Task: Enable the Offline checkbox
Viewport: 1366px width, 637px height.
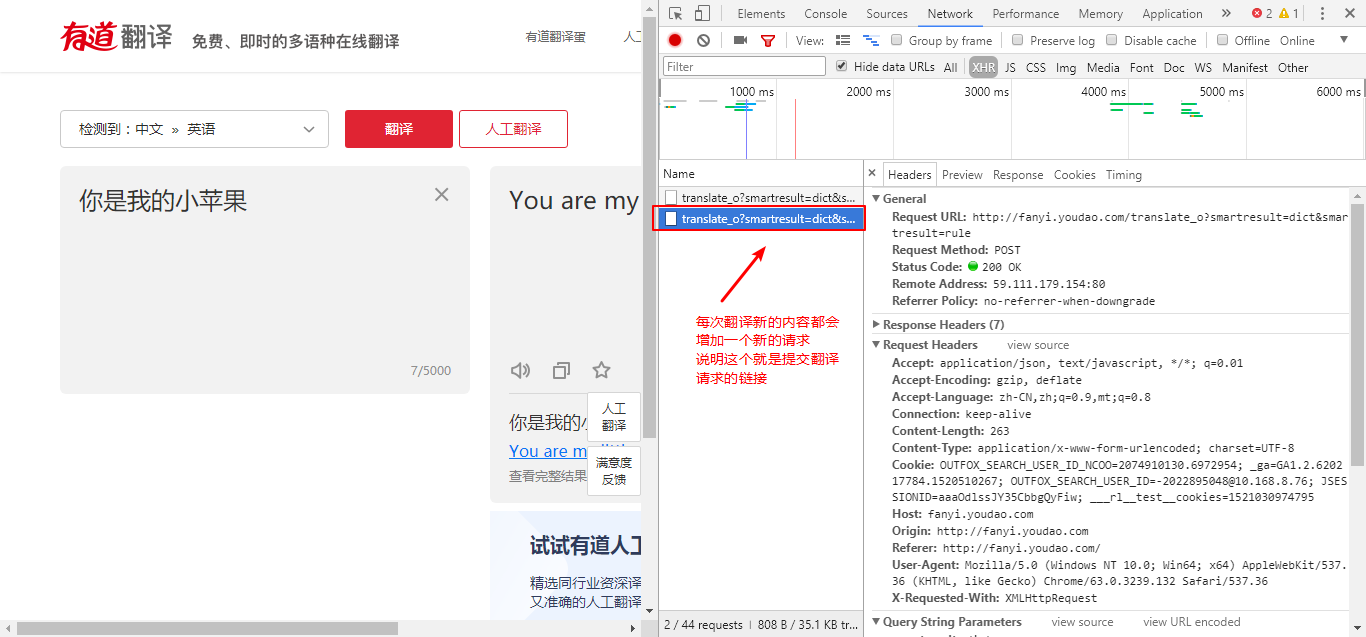Action: click(x=1222, y=40)
